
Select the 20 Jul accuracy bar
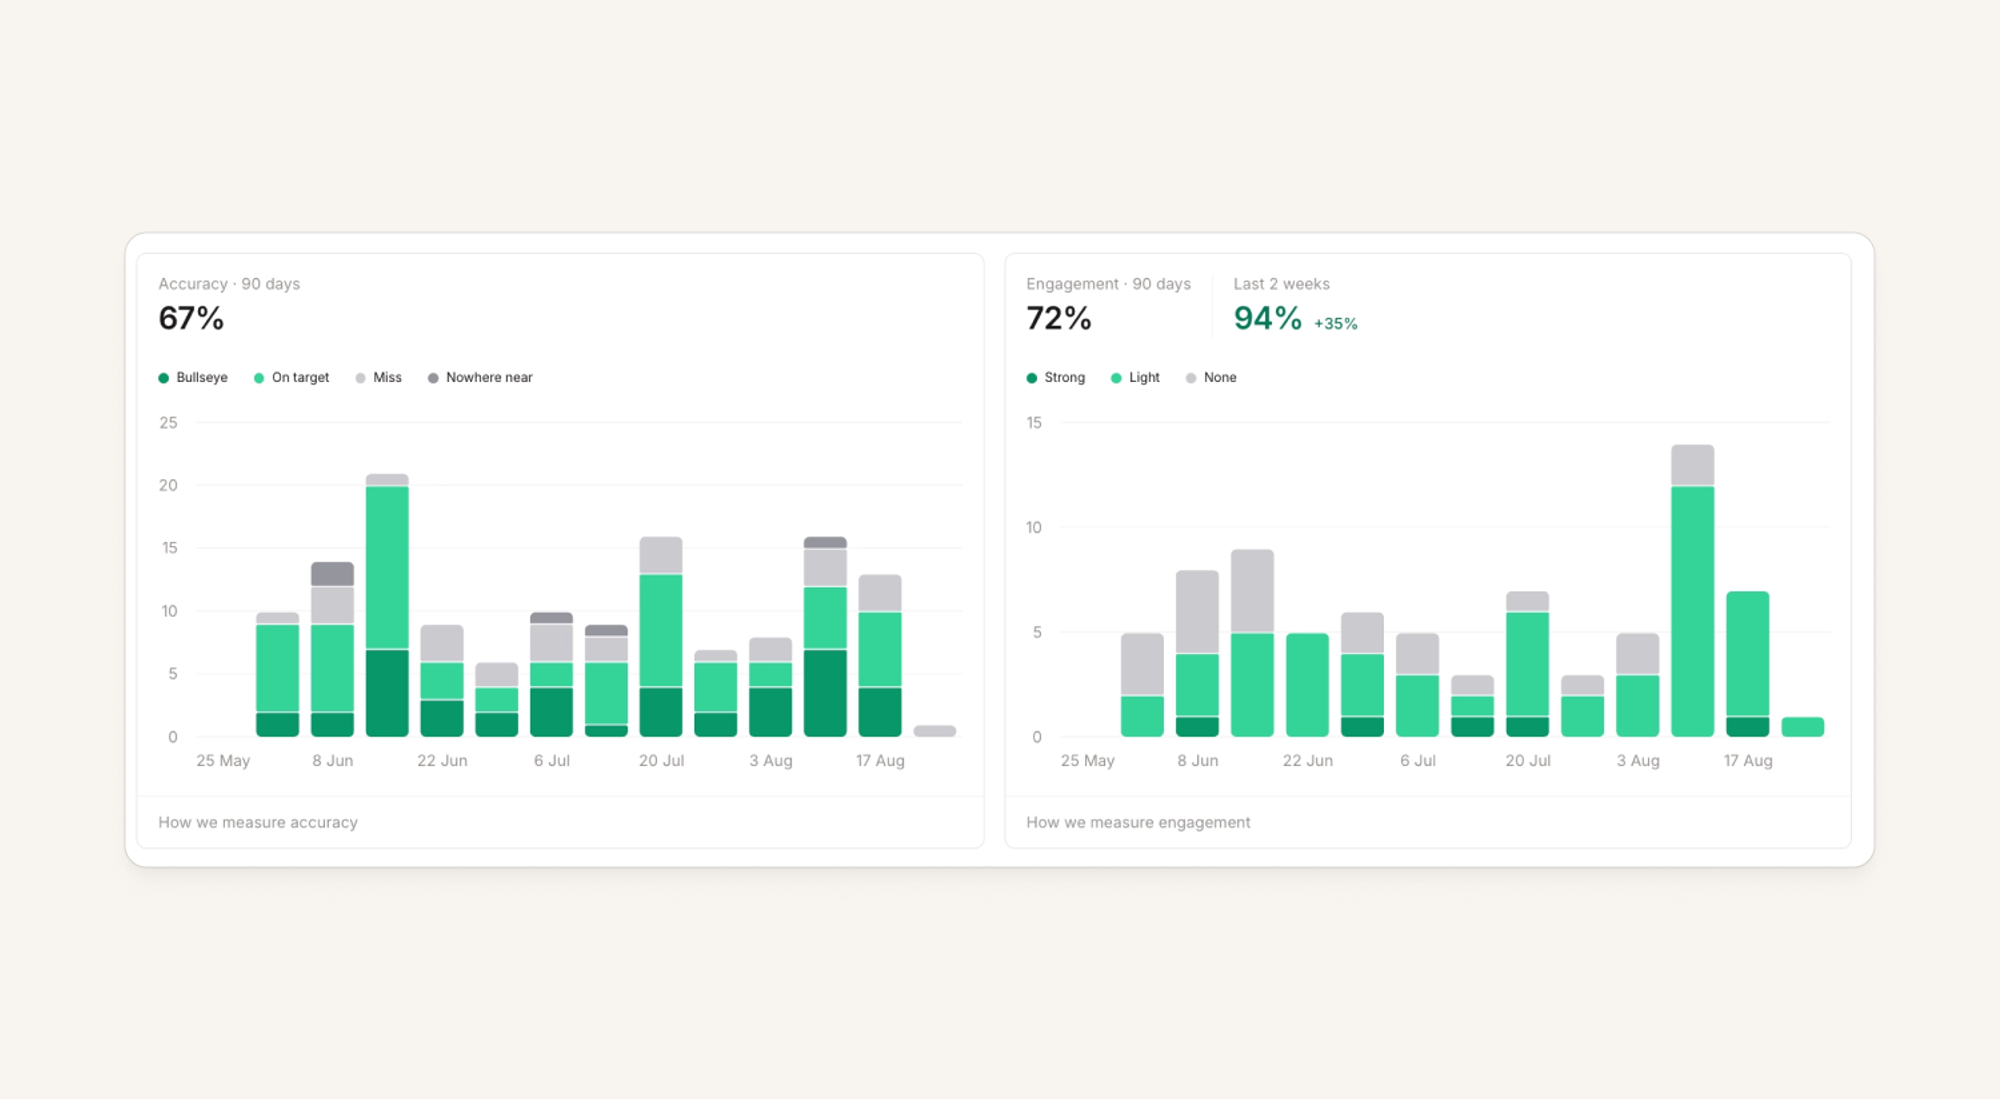click(661, 637)
